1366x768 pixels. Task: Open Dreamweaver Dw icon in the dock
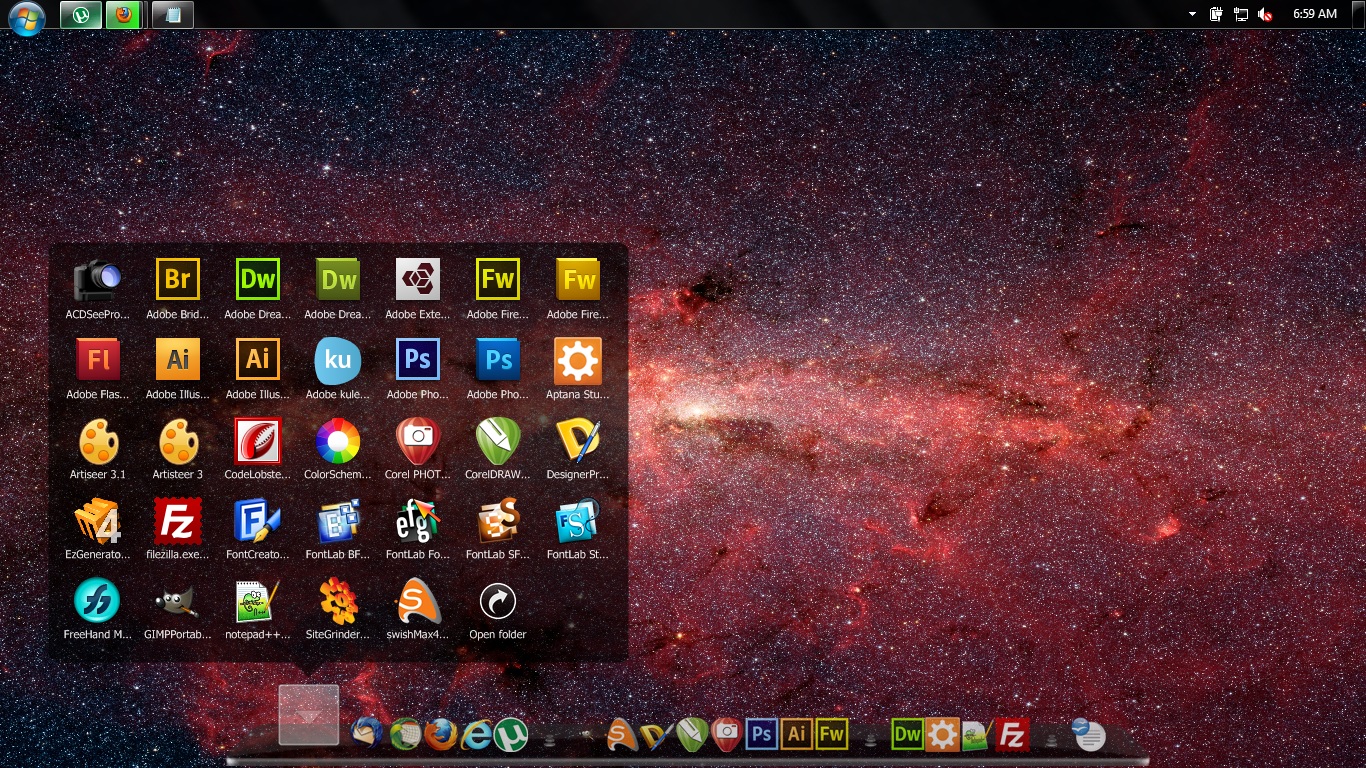(907, 734)
